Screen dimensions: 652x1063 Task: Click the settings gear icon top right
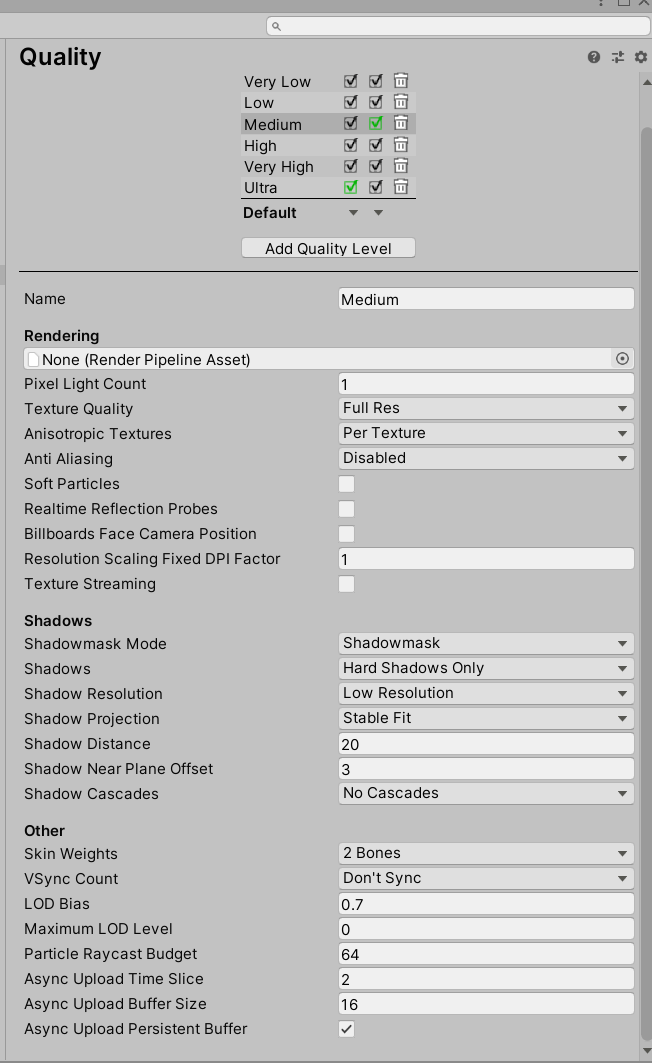[639, 57]
